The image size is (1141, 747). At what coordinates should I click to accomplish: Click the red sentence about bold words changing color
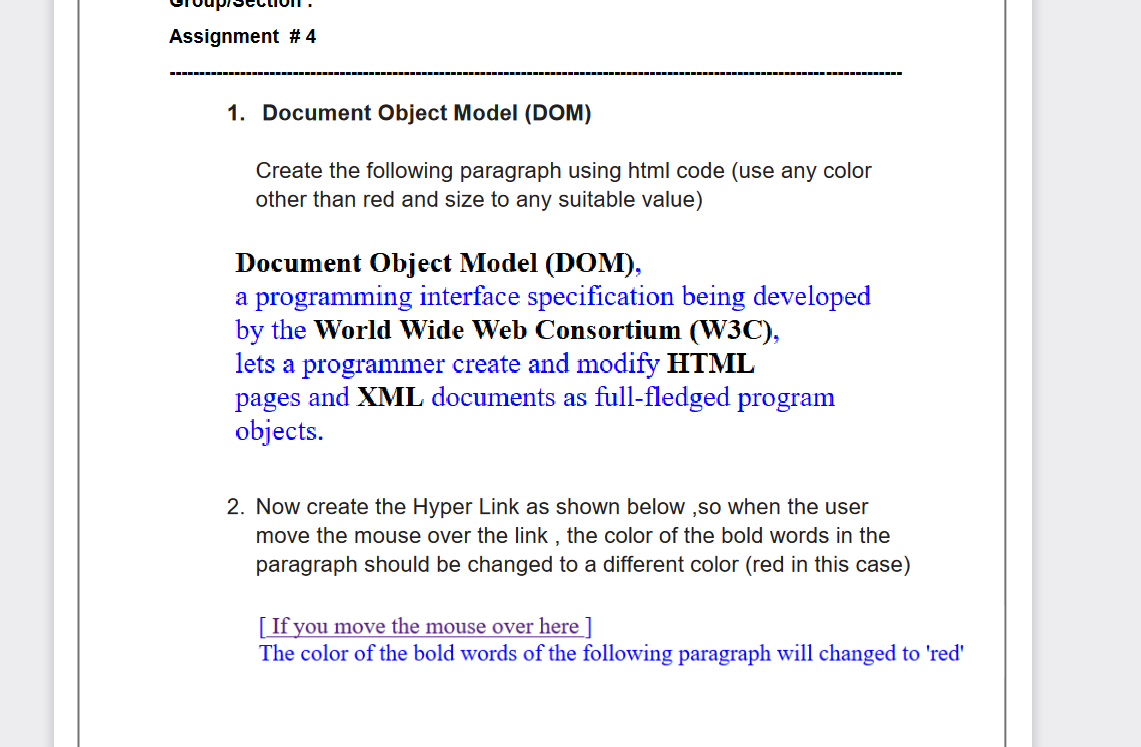tap(610, 653)
